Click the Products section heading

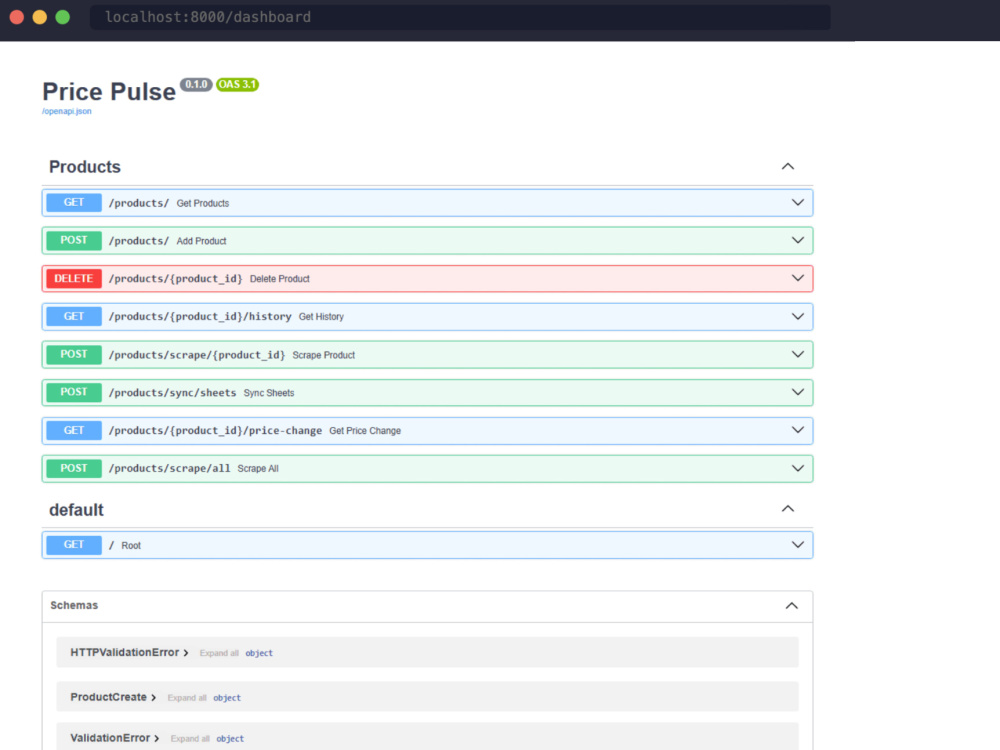pos(85,166)
